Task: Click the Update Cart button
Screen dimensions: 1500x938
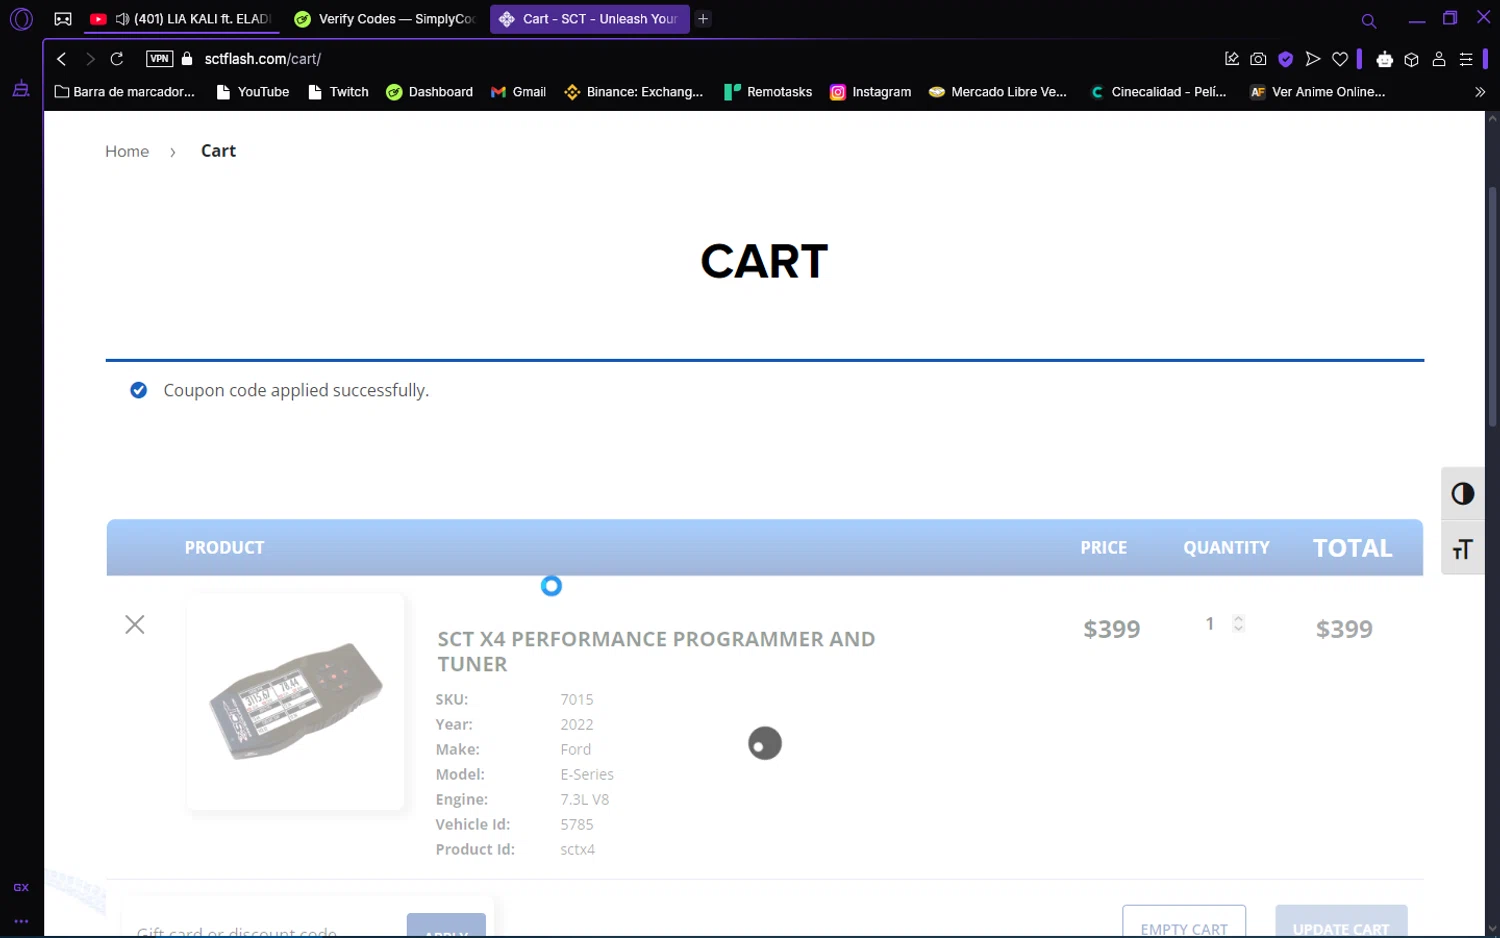Action: tap(1341, 922)
